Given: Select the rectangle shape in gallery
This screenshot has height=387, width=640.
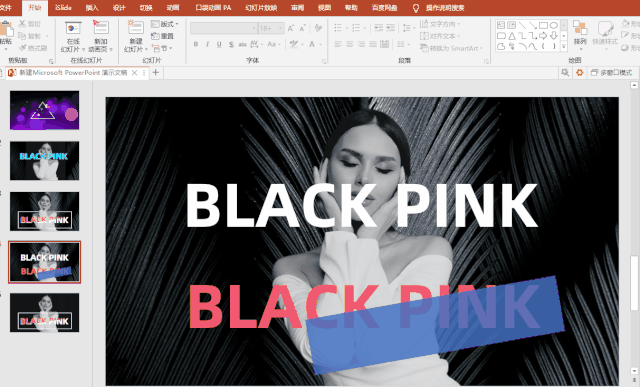Looking at the screenshot, I should [543, 25].
